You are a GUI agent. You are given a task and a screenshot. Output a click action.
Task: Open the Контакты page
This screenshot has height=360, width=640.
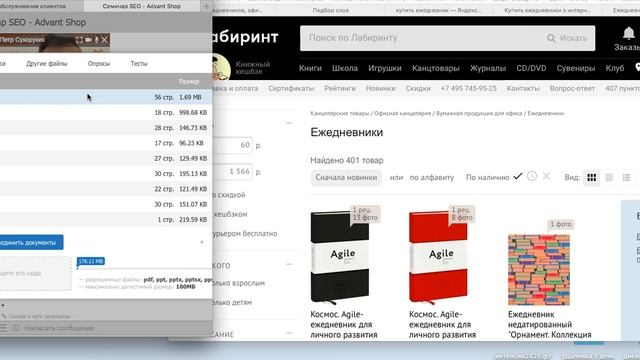523,88
